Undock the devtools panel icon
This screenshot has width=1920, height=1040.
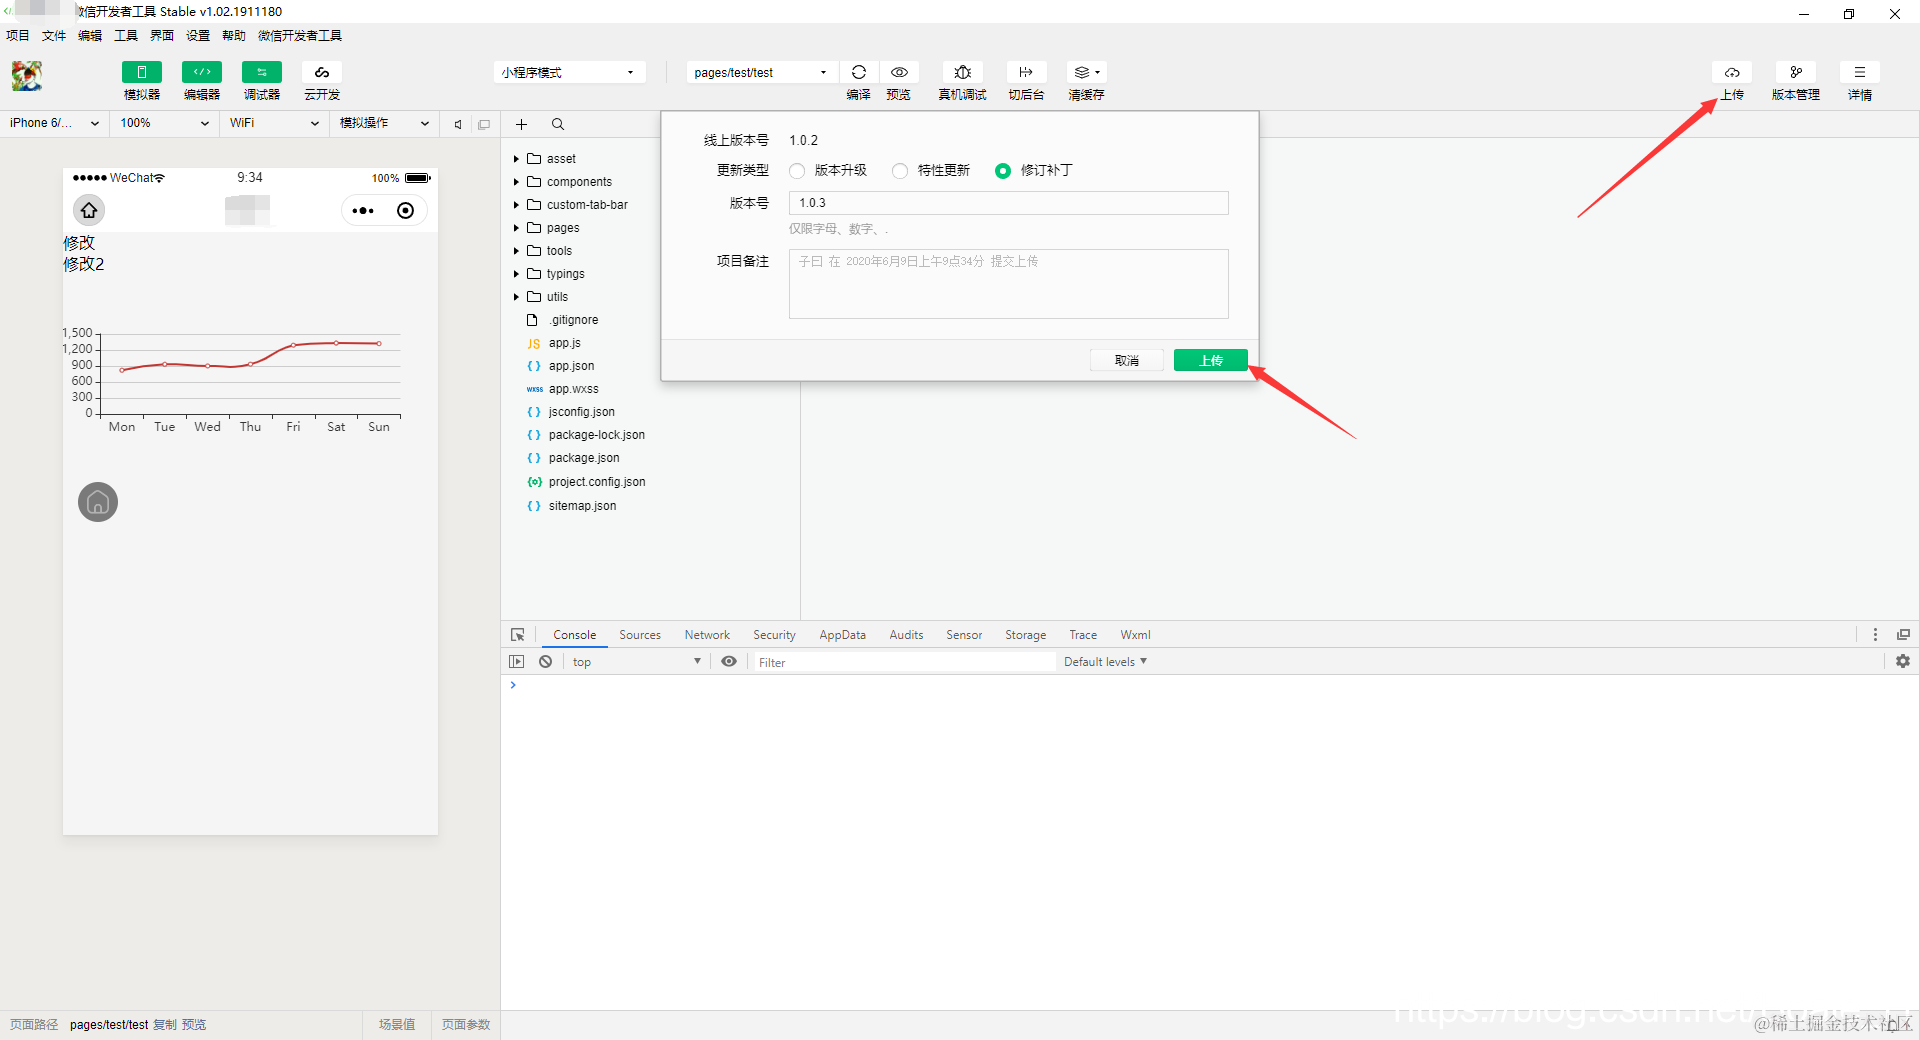click(x=1903, y=634)
